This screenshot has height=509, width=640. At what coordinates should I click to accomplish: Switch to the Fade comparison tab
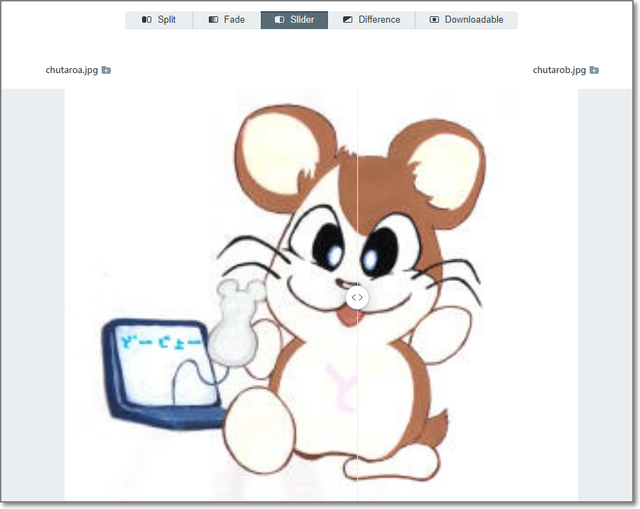pyautogui.click(x=234, y=20)
